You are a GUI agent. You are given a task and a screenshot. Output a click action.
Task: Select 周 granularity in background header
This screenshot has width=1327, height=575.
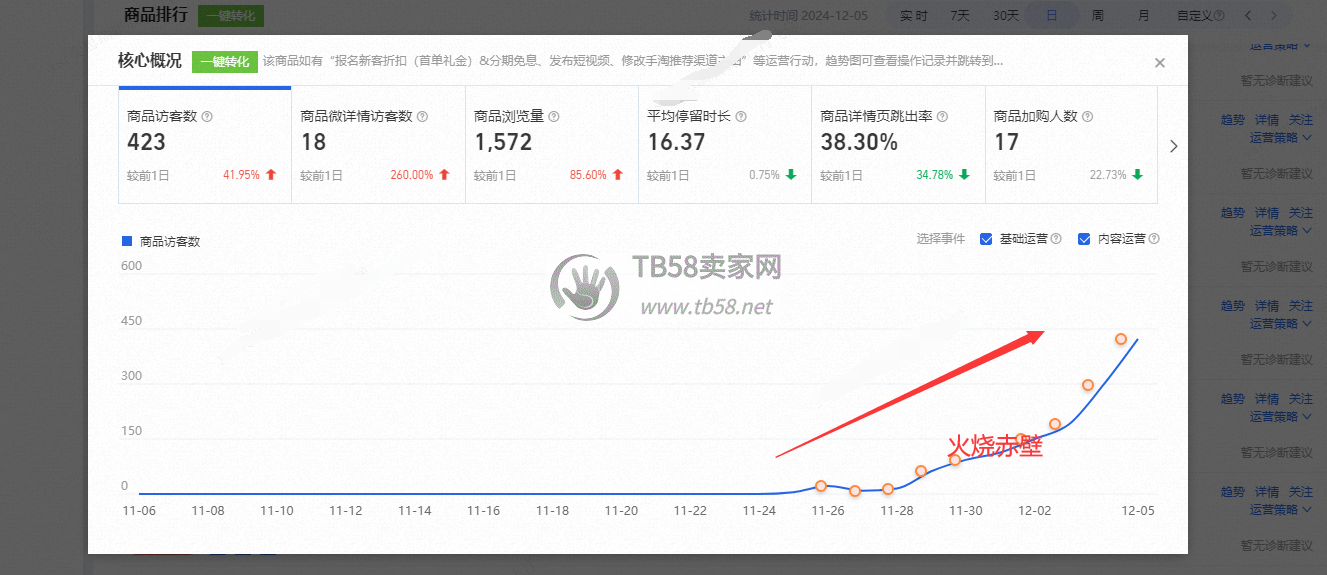[x=1098, y=16]
